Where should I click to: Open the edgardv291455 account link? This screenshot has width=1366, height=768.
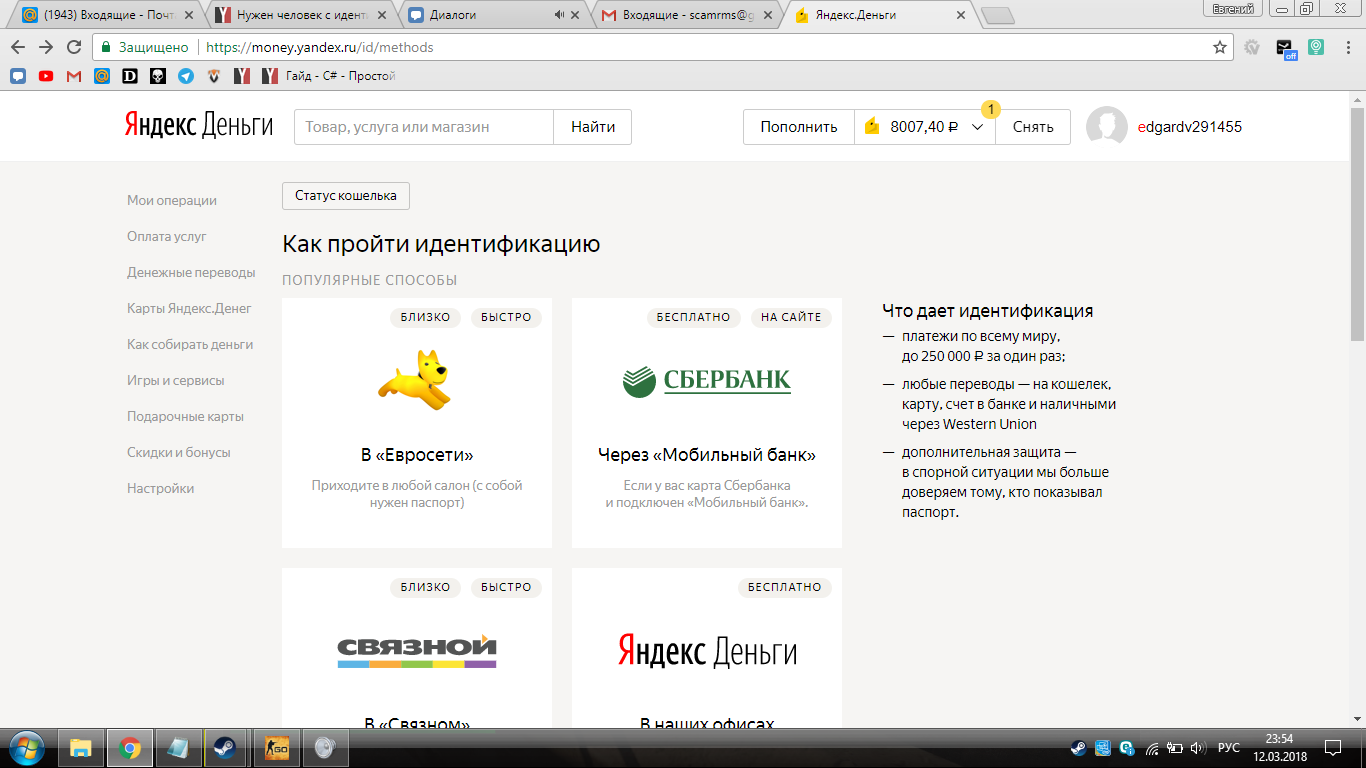tap(1190, 127)
